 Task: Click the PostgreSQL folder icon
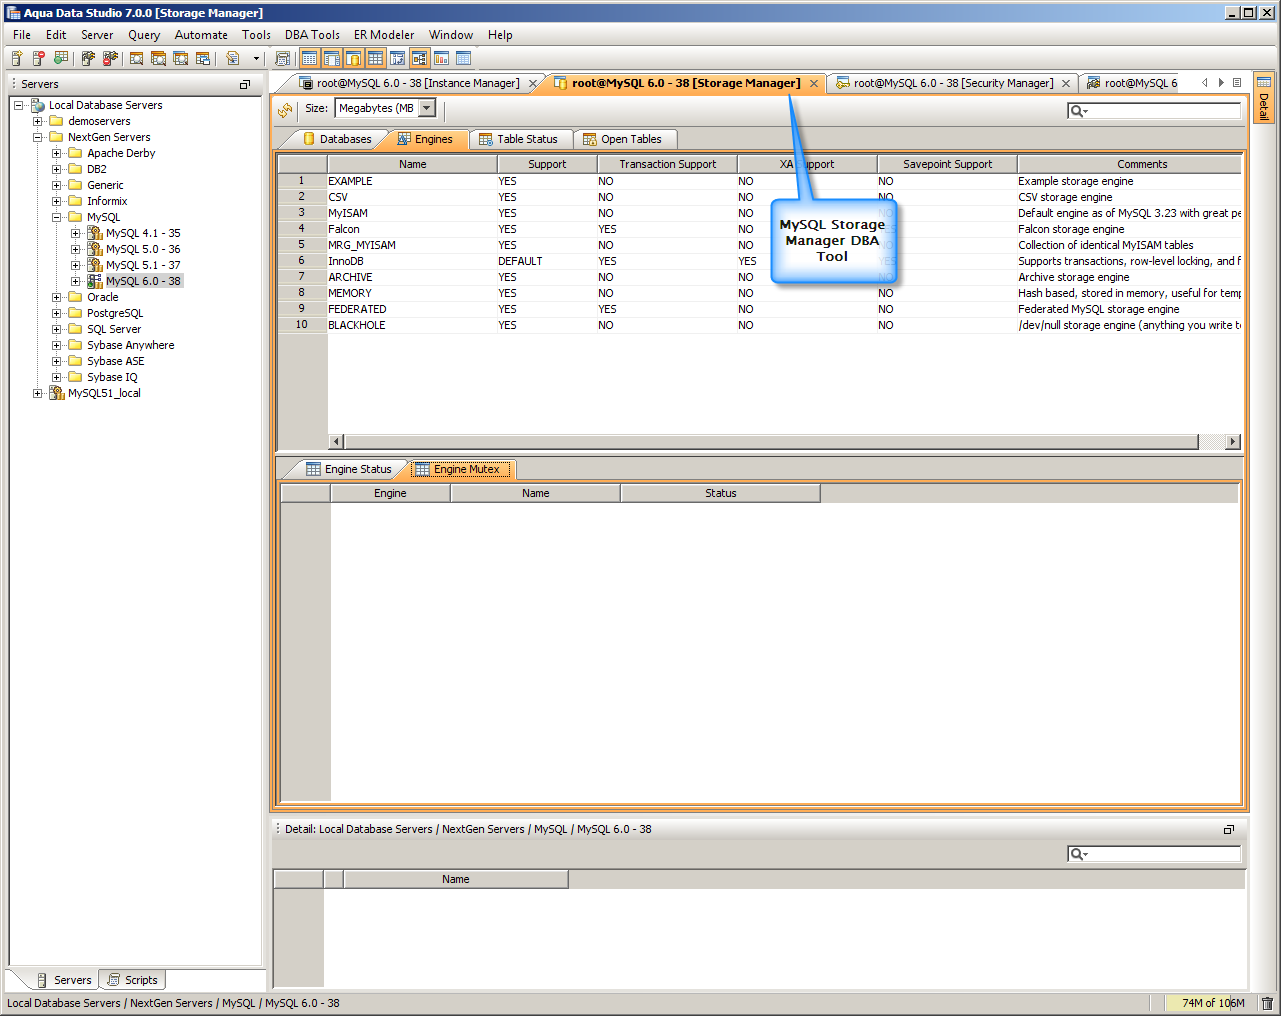[x=75, y=313]
